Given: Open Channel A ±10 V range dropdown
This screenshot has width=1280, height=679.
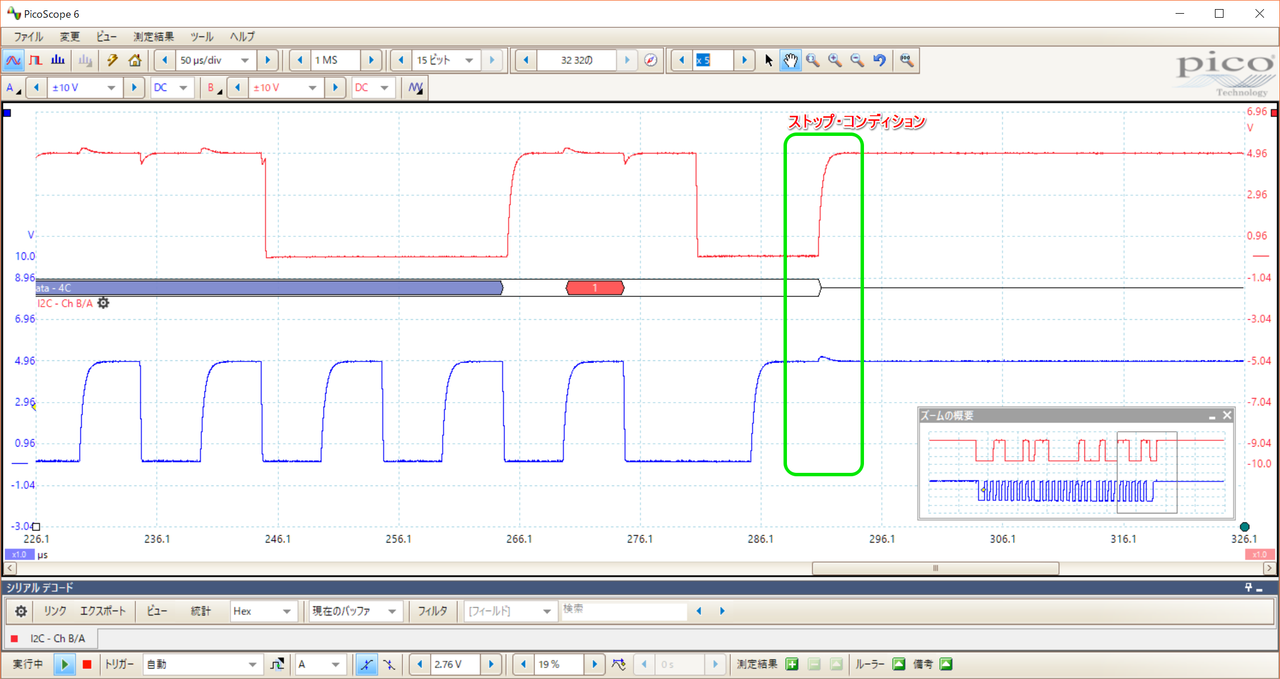Looking at the screenshot, I should tap(111, 88).
